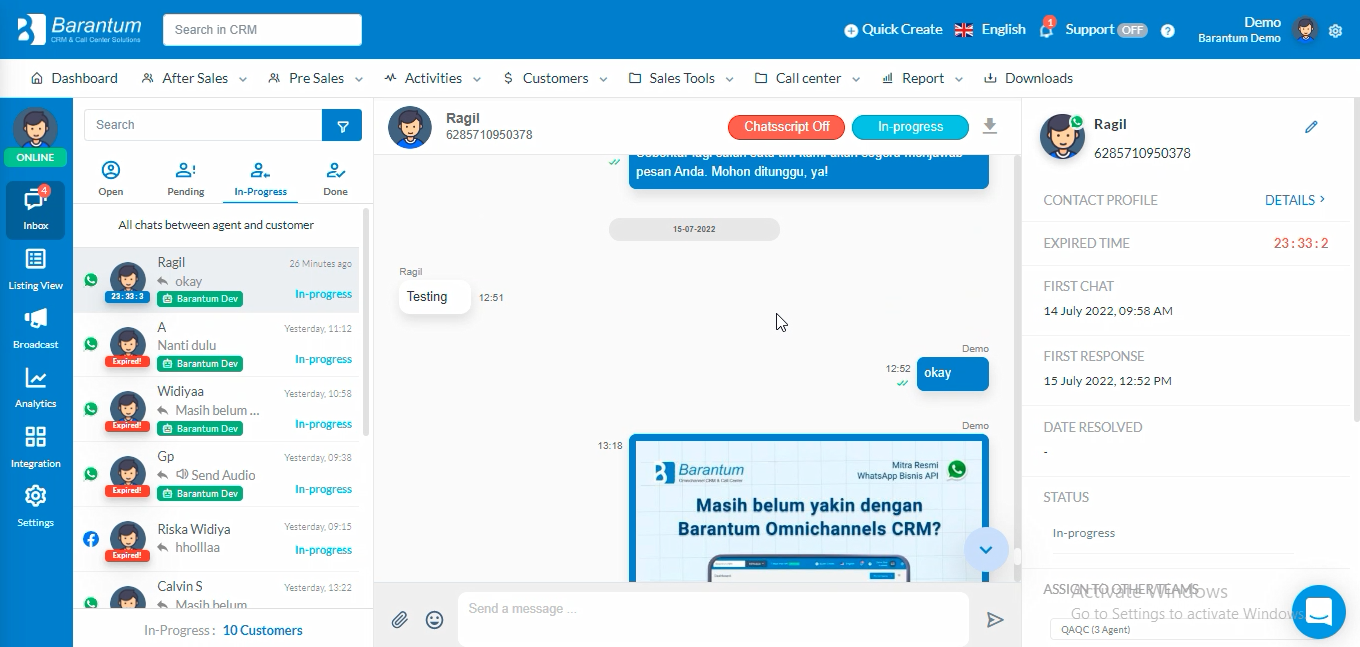Toggle Support OFF switch
The width and height of the screenshot is (1360, 647).
[1132, 30]
